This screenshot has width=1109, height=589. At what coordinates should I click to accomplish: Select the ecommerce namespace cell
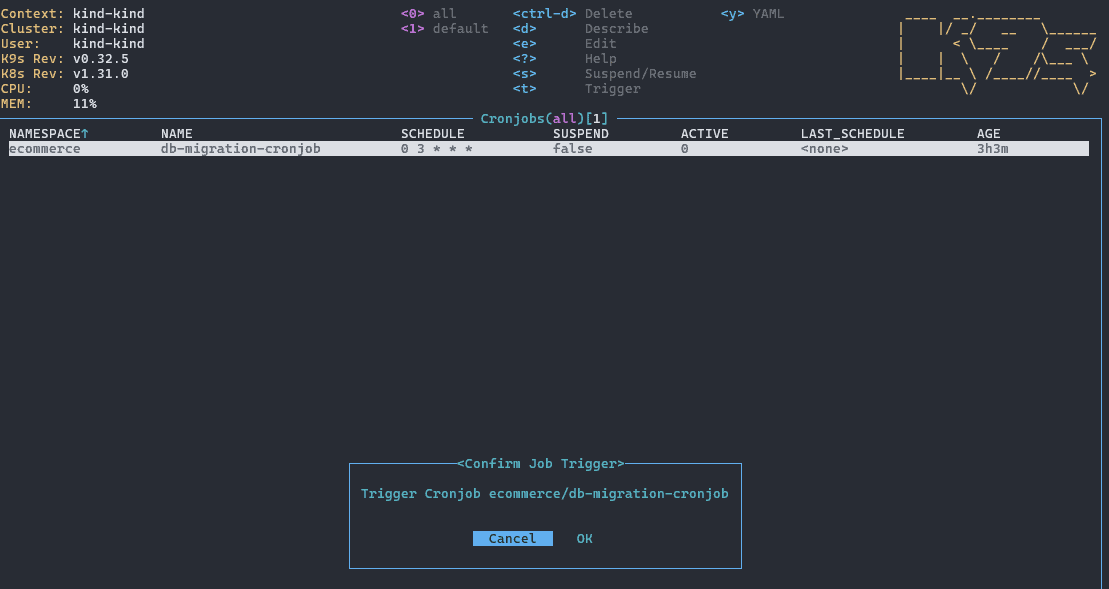45,148
